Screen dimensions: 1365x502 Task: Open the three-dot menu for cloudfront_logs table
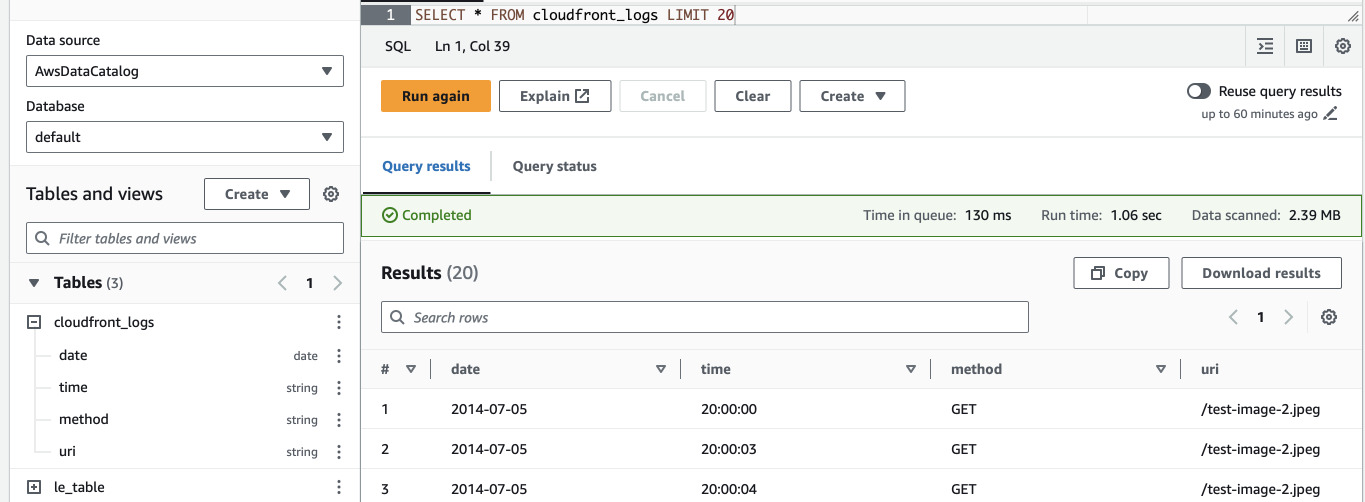point(339,322)
